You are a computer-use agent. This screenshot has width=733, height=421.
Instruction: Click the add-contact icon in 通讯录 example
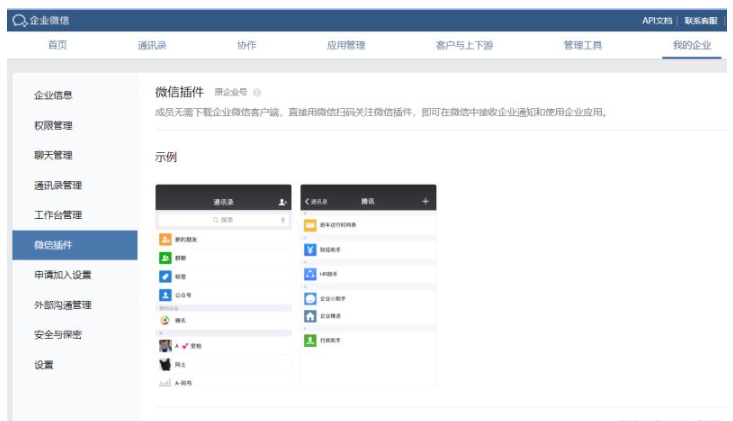click(282, 202)
